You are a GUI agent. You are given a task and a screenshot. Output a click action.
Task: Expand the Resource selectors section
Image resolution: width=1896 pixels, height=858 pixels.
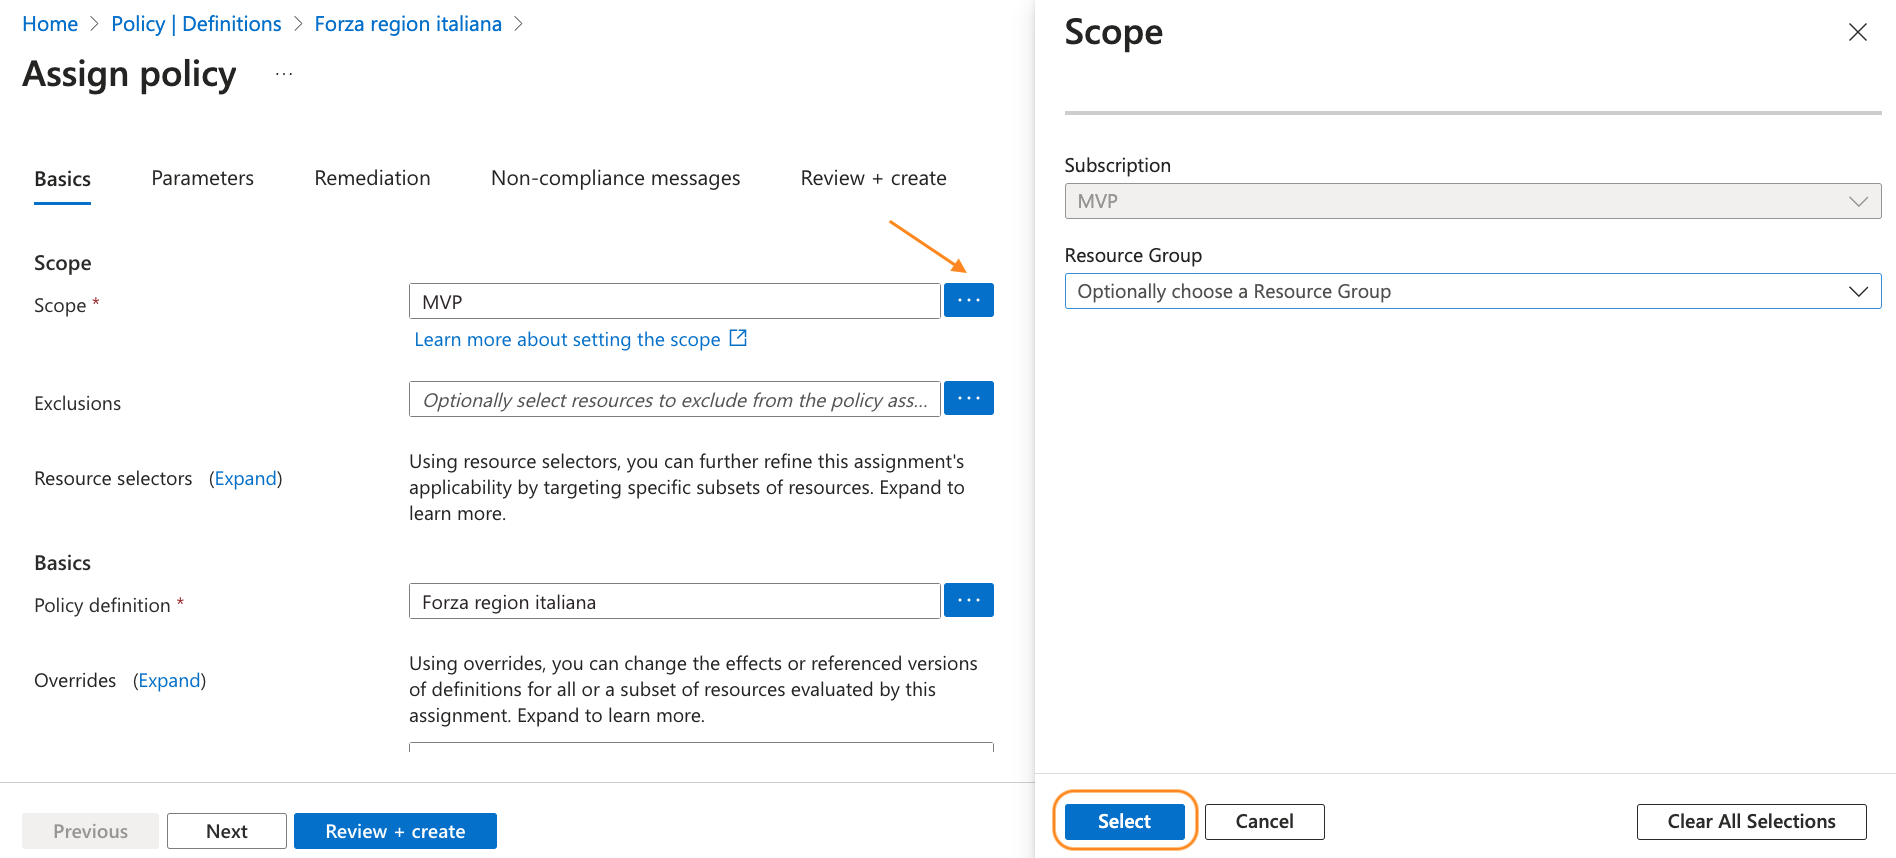click(x=245, y=478)
